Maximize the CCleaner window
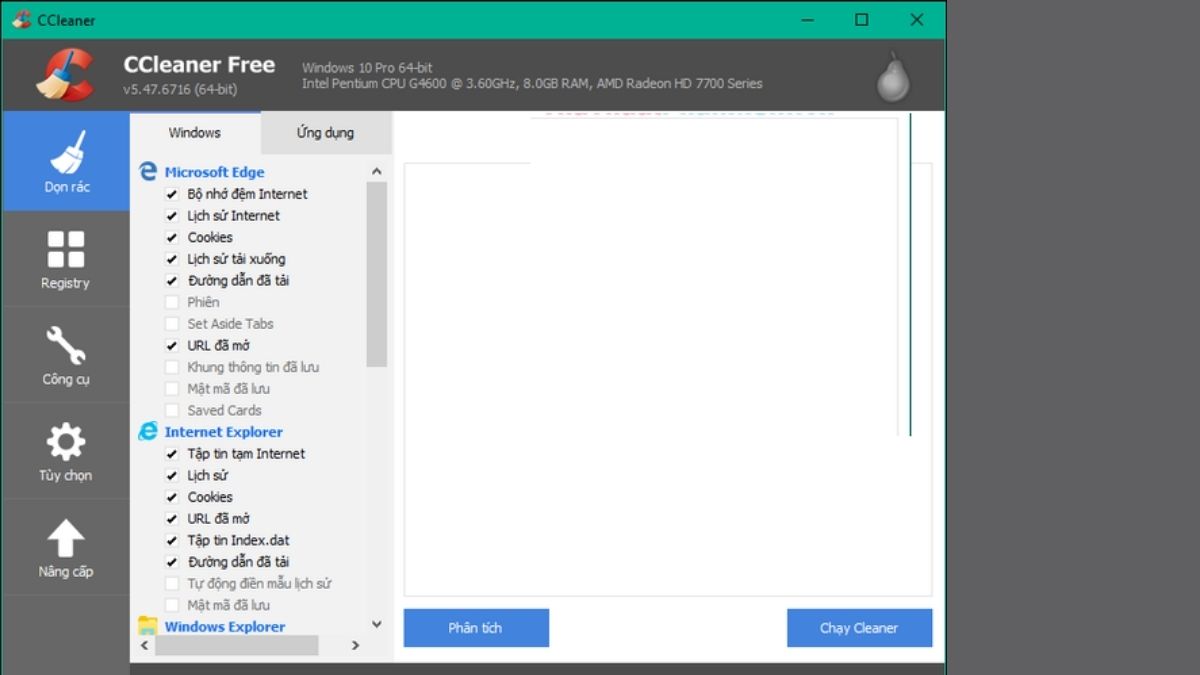This screenshot has height=675, width=1200. tap(861, 20)
